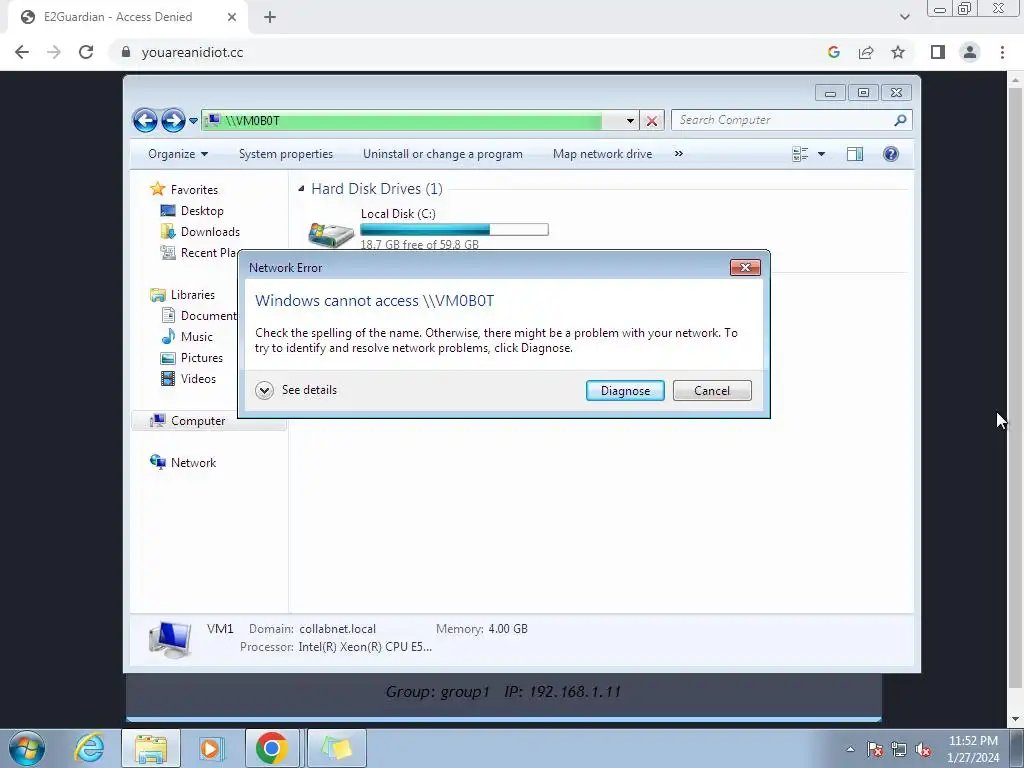The width and height of the screenshot is (1024, 768).
Task: Click Uninstall or change a program
Action: tap(443, 154)
